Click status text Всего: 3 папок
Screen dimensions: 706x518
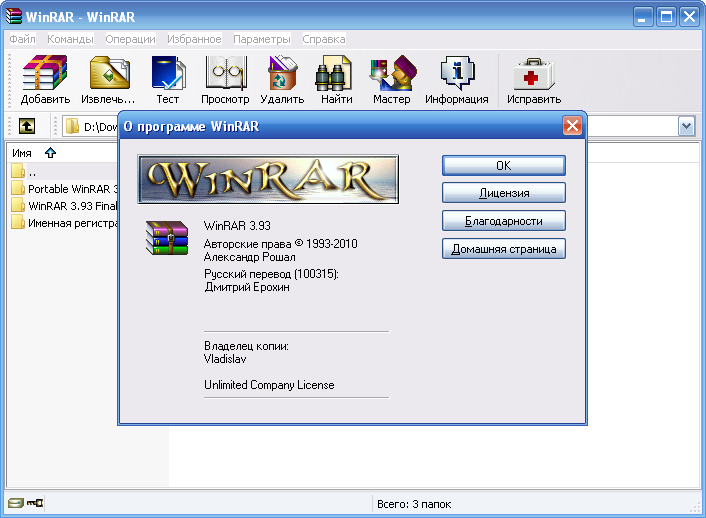[x=414, y=504]
